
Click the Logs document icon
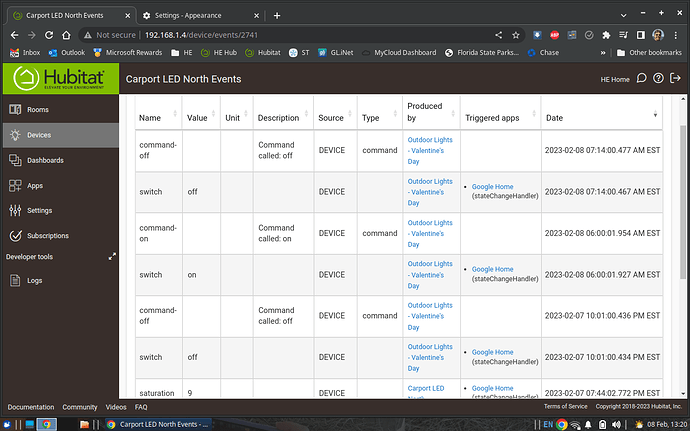(x=15, y=280)
